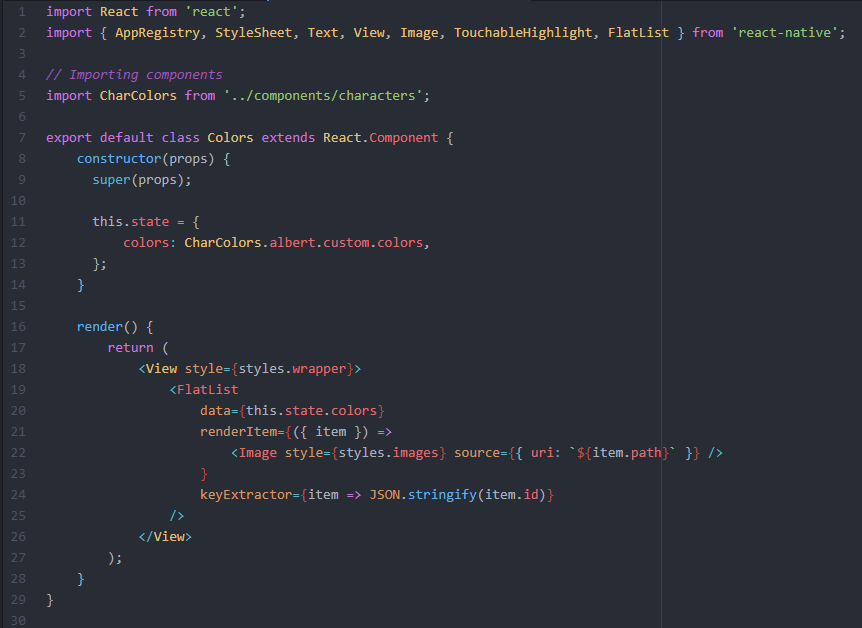Viewport: 862px width, 628px height.
Task: Click the keyExtractor prop
Action: [246, 494]
